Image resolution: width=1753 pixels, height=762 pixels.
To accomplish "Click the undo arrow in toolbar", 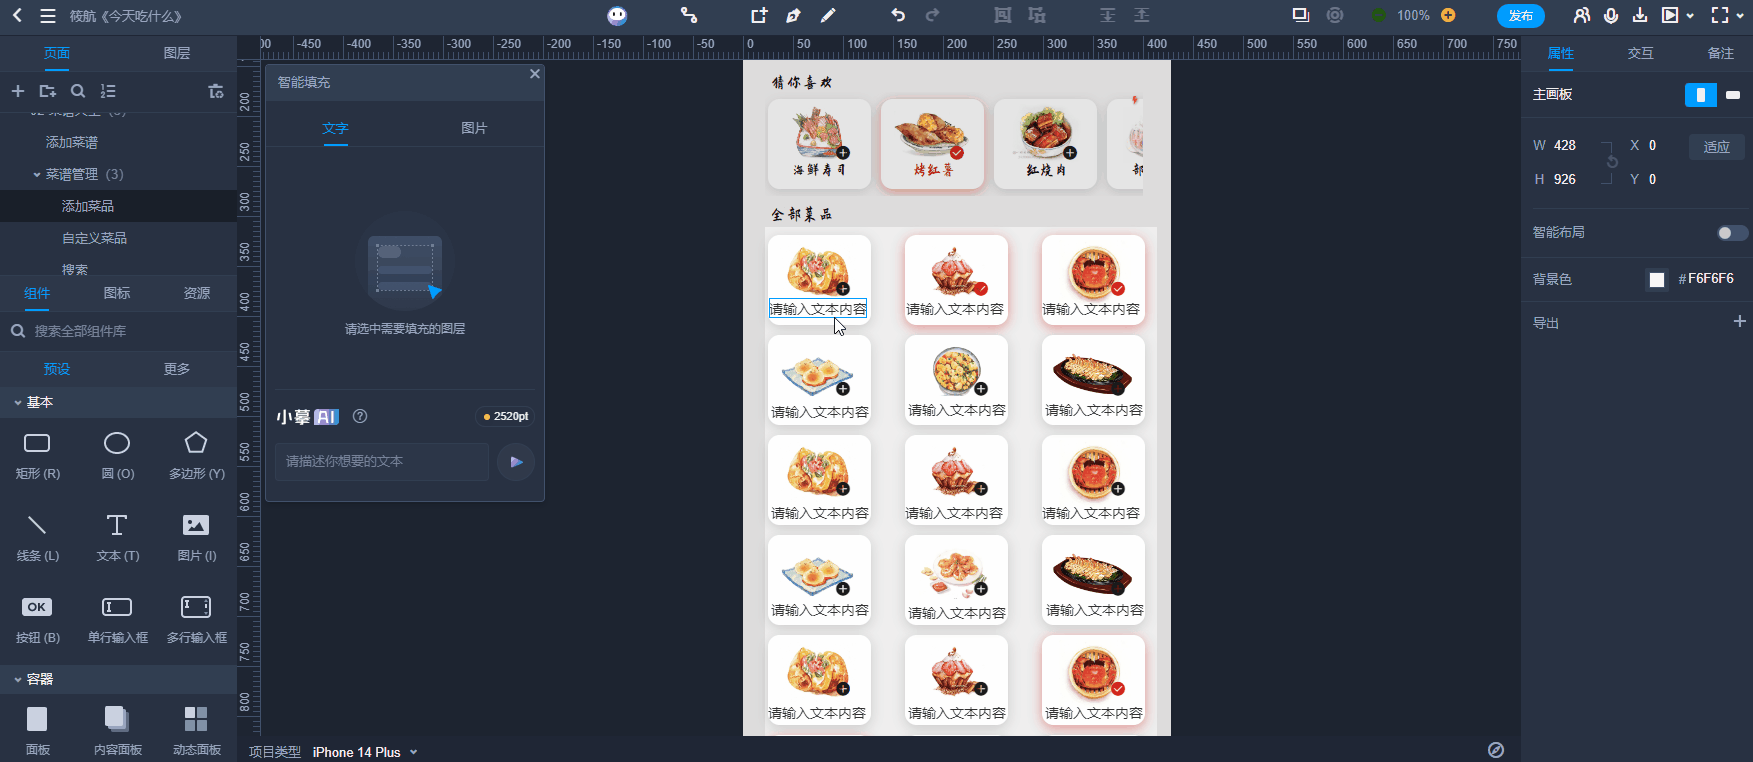I will [898, 15].
